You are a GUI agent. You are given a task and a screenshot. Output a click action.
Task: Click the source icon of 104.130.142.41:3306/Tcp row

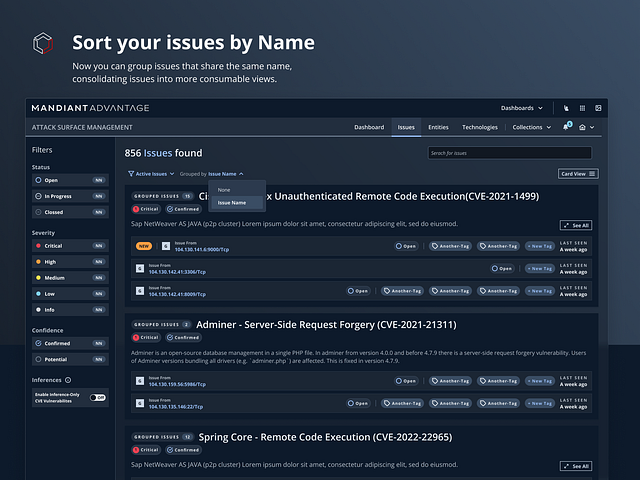tap(140, 269)
